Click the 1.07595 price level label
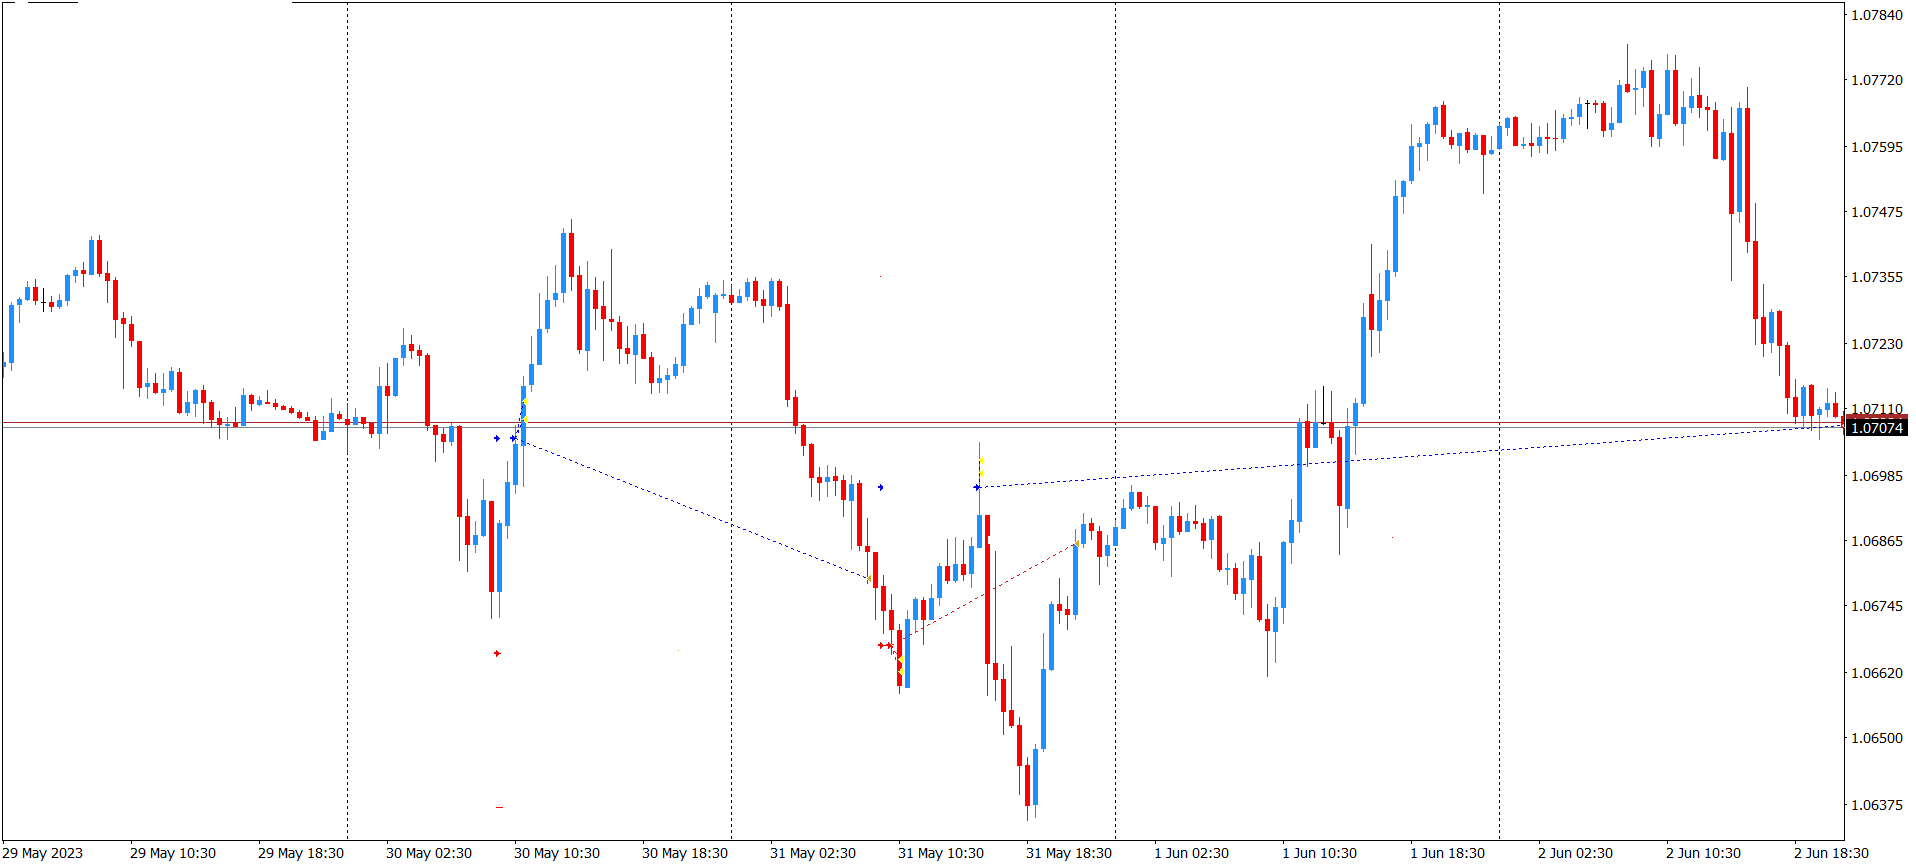 pyautogui.click(x=1877, y=147)
